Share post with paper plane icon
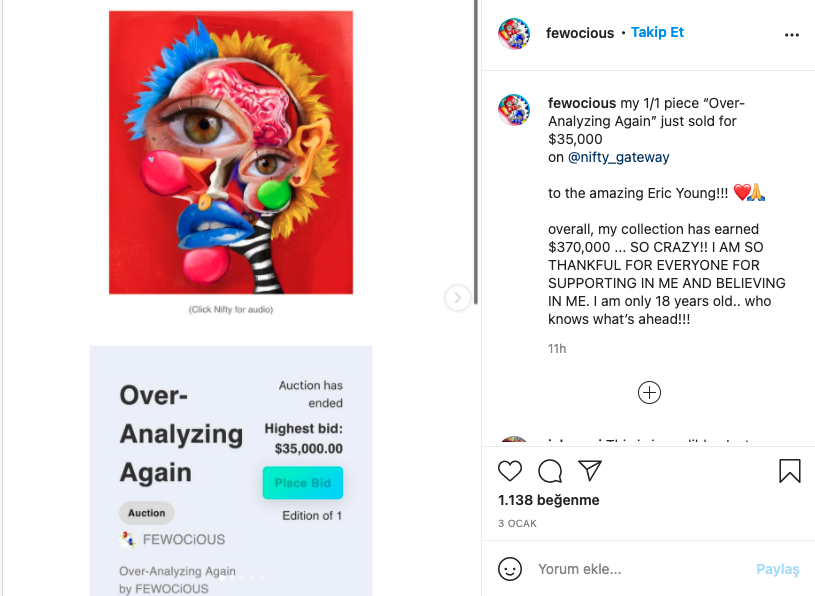Viewport: 815px width, 596px height. pos(590,470)
